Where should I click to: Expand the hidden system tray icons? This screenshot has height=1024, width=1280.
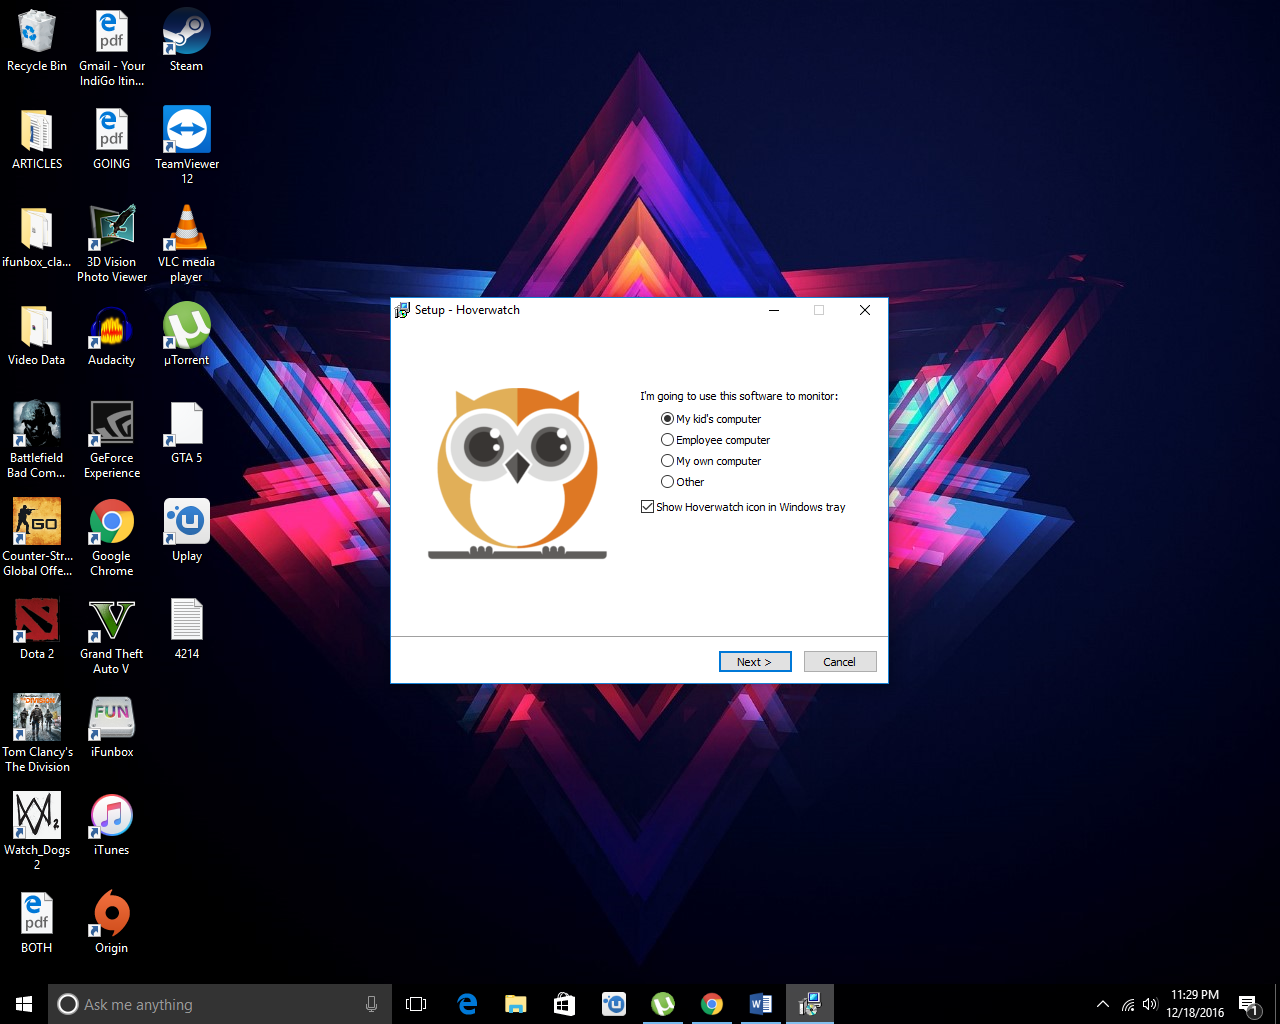[x=1102, y=1004]
